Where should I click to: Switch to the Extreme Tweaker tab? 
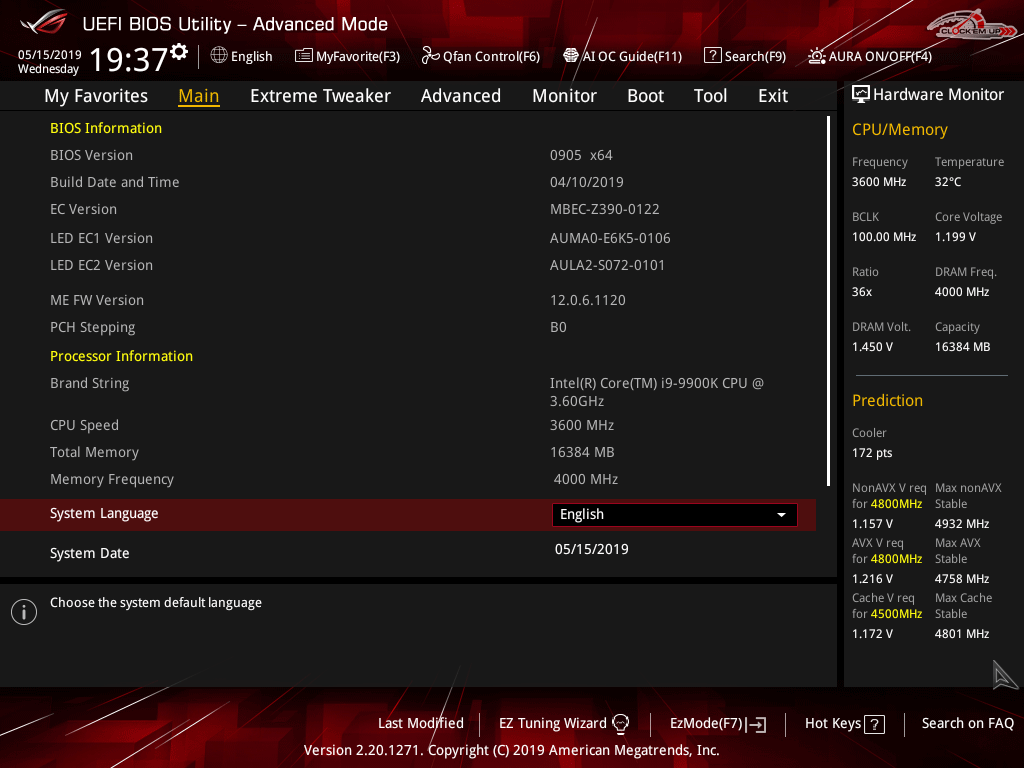(x=320, y=96)
